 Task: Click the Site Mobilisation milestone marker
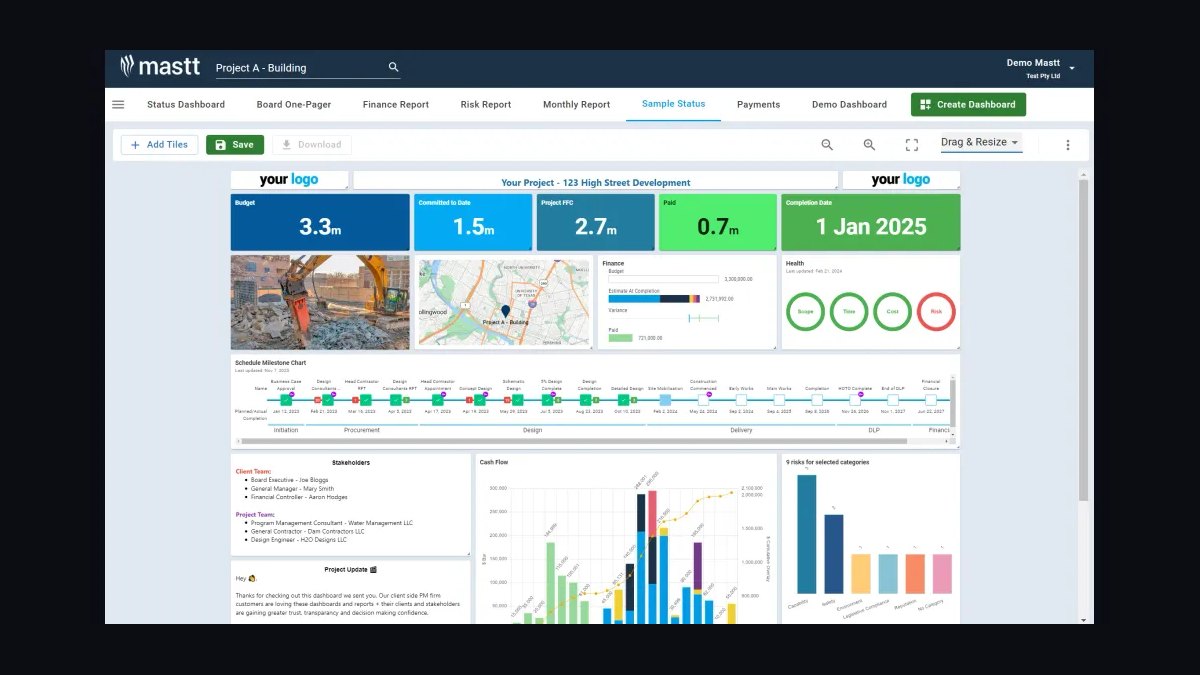tap(665, 400)
